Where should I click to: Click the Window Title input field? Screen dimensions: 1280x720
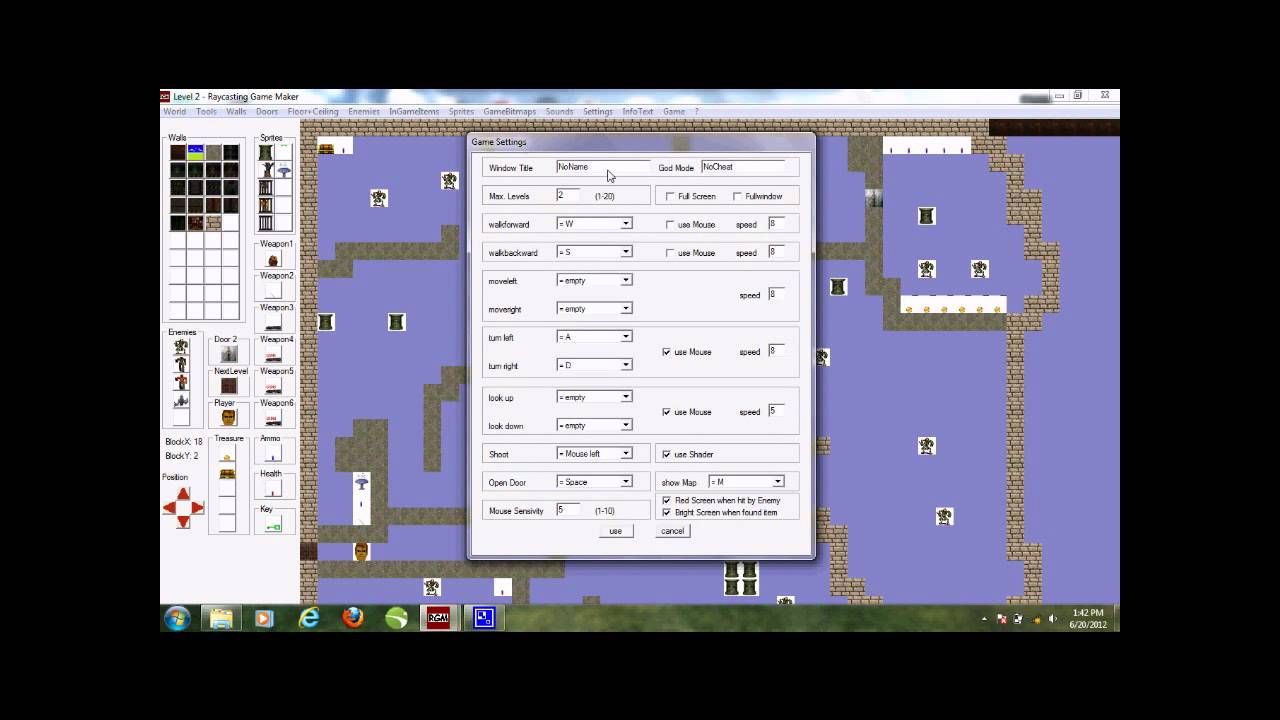pyautogui.click(x=602, y=167)
